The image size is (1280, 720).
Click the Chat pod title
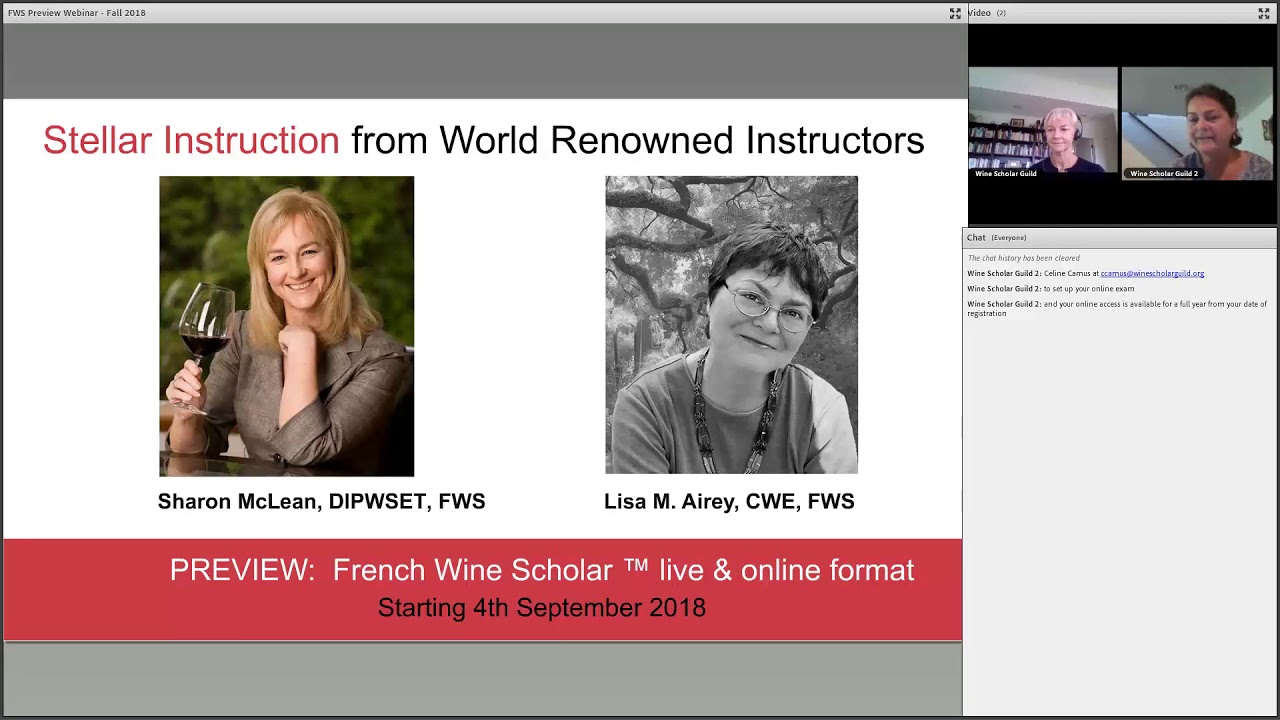click(976, 238)
